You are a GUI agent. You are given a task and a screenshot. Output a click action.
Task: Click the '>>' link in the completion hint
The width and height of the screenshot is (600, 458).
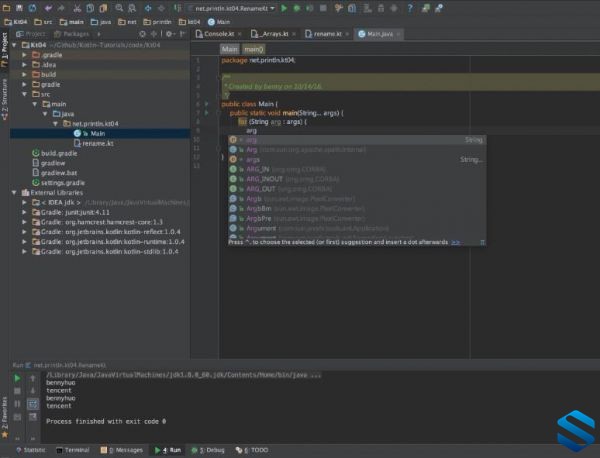pyautogui.click(x=455, y=242)
